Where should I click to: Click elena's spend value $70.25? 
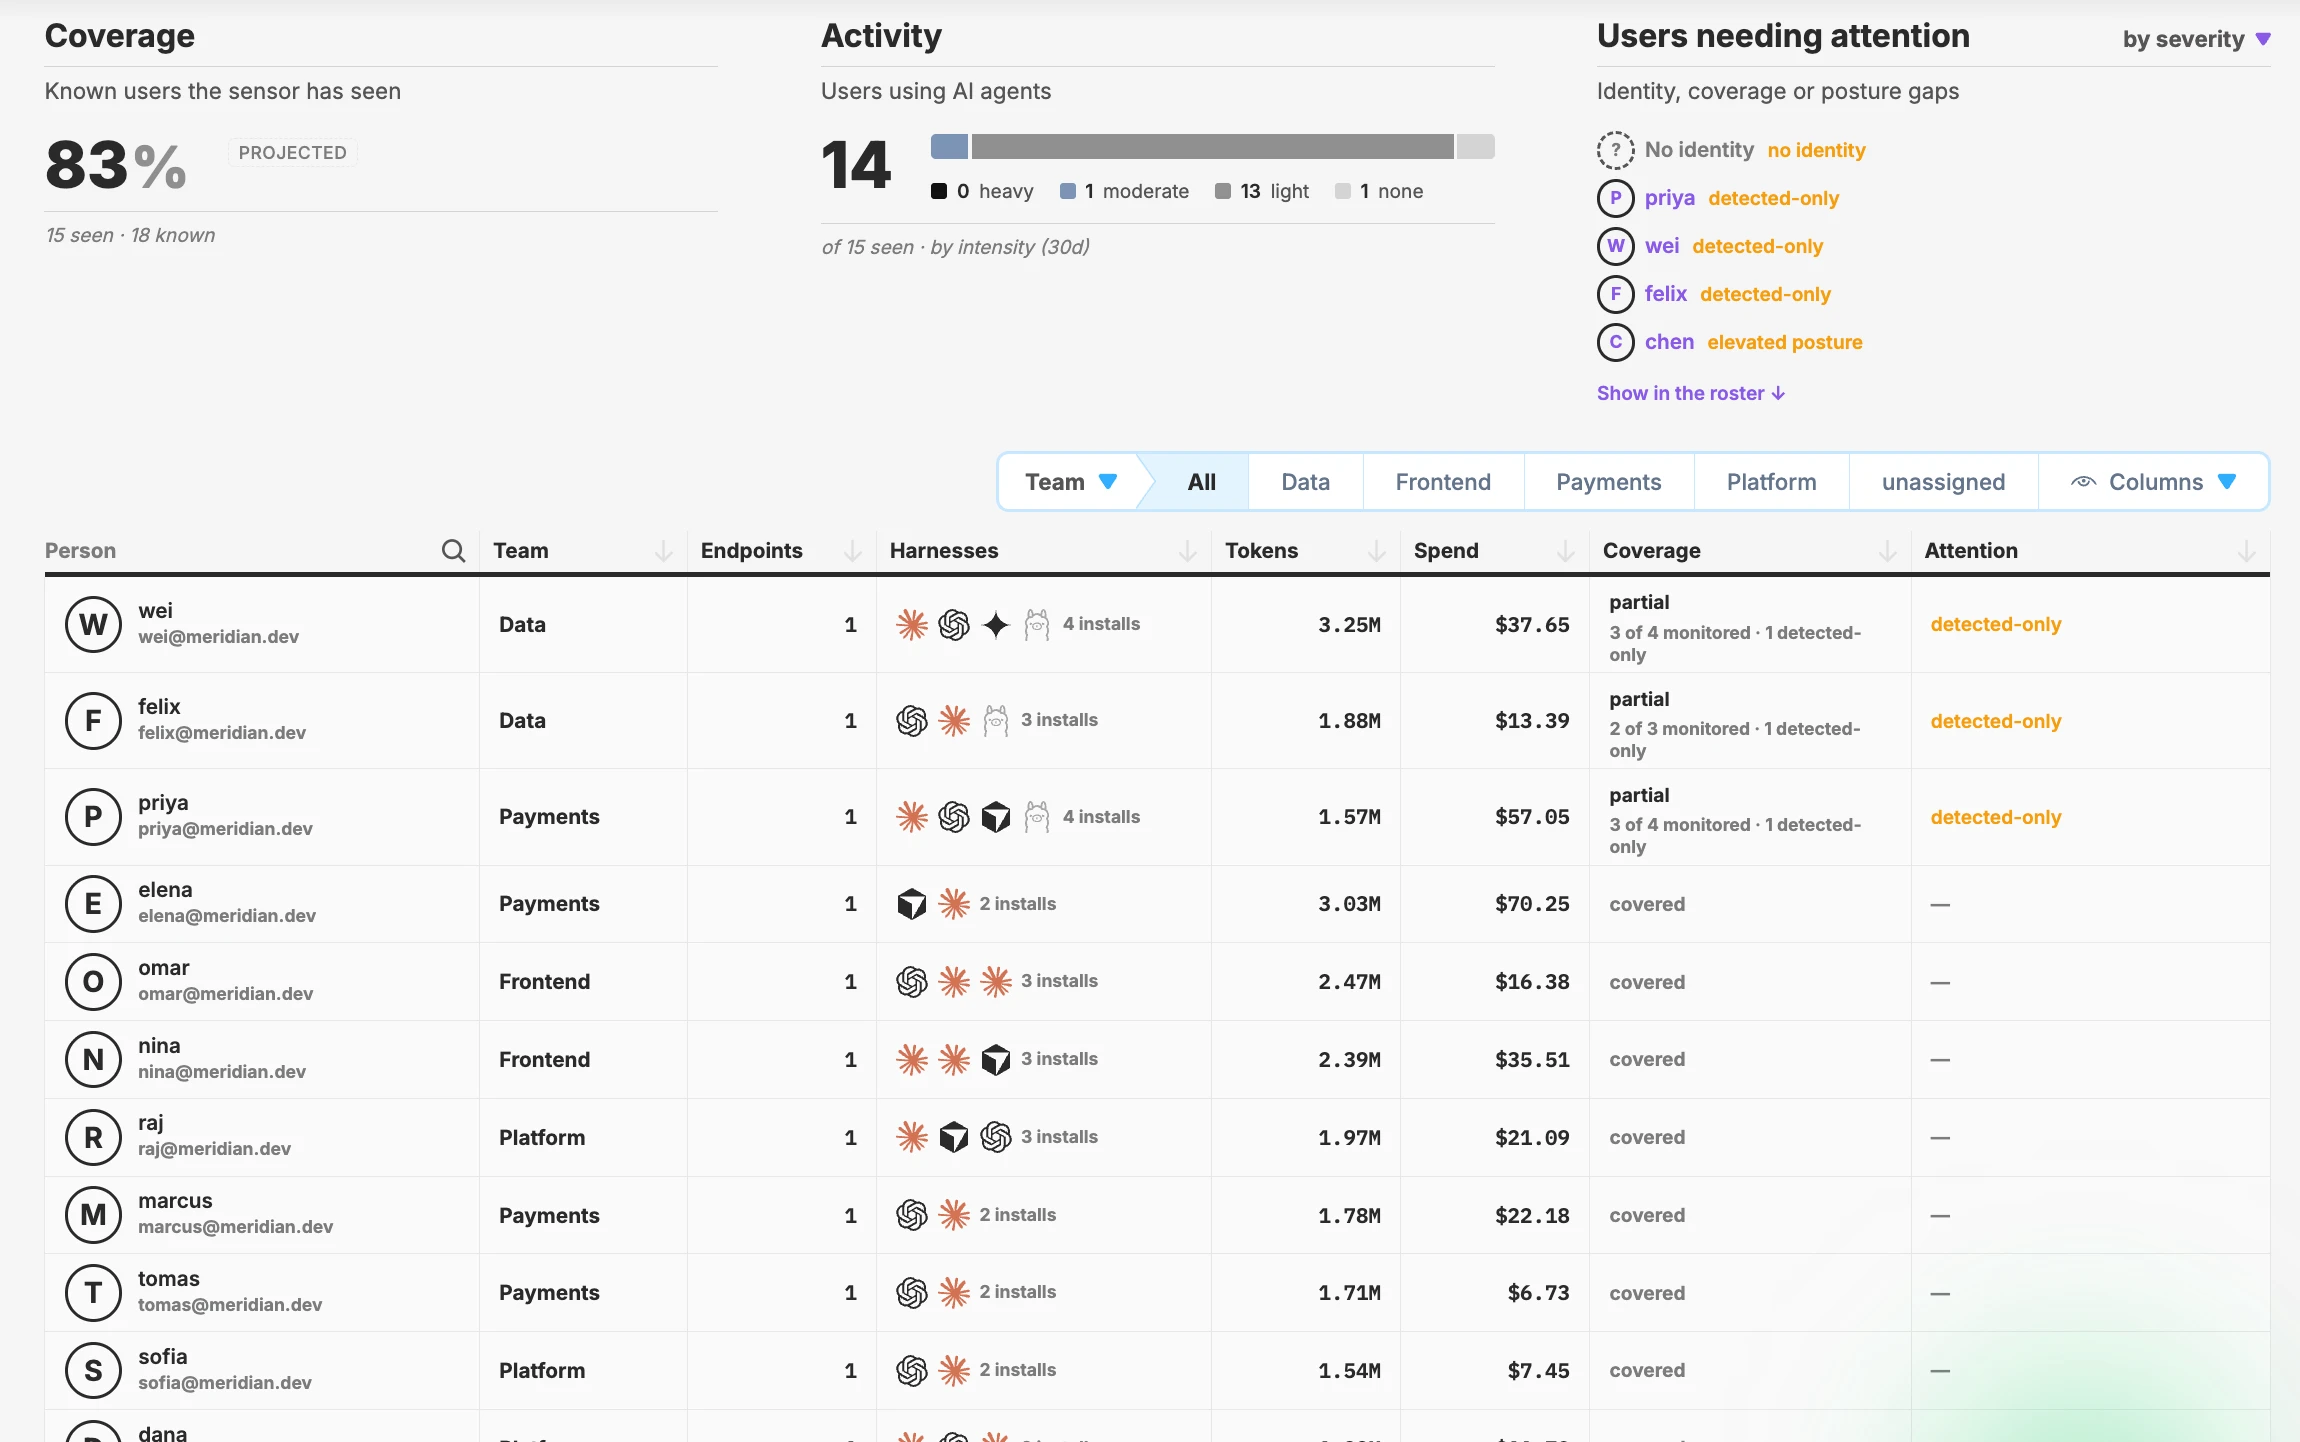(1532, 904)
